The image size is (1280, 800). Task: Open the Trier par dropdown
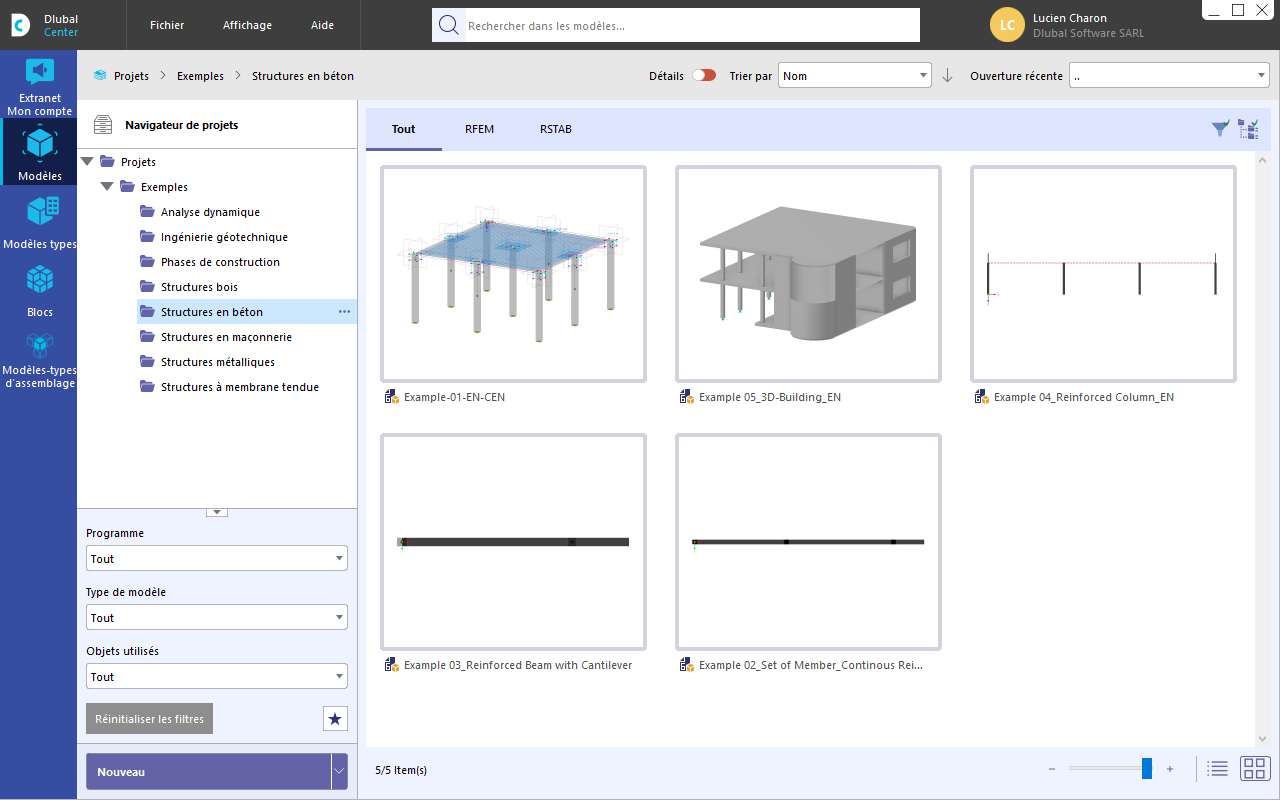(x=855, y=75)
